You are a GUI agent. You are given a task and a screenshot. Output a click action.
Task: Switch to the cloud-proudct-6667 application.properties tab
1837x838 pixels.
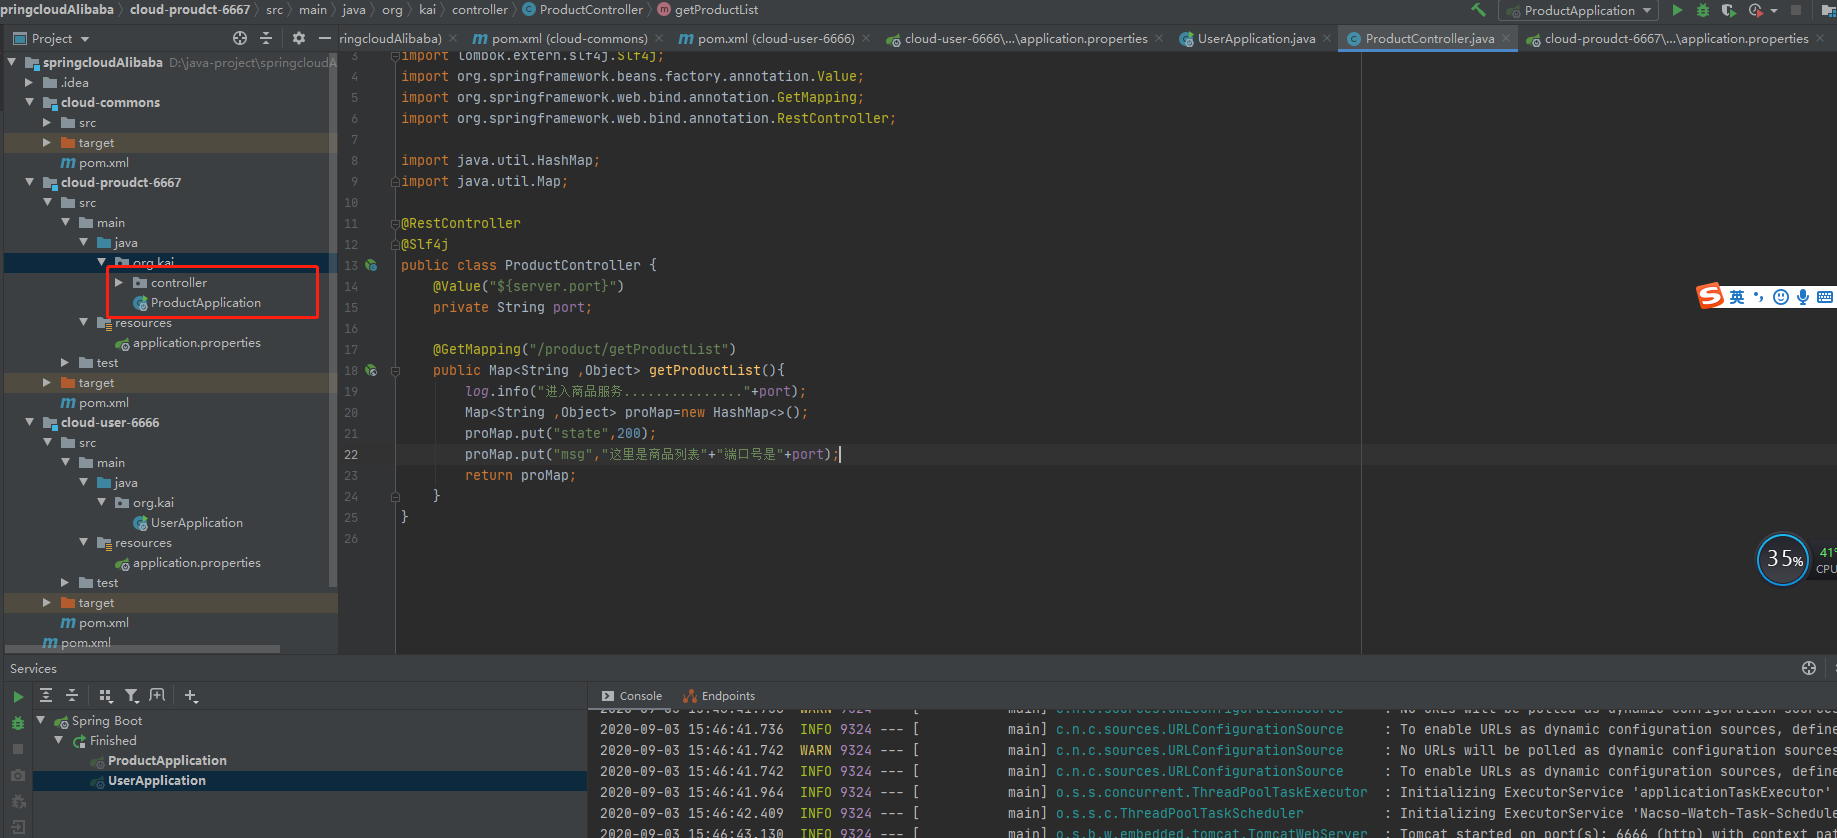point(1667,38)
